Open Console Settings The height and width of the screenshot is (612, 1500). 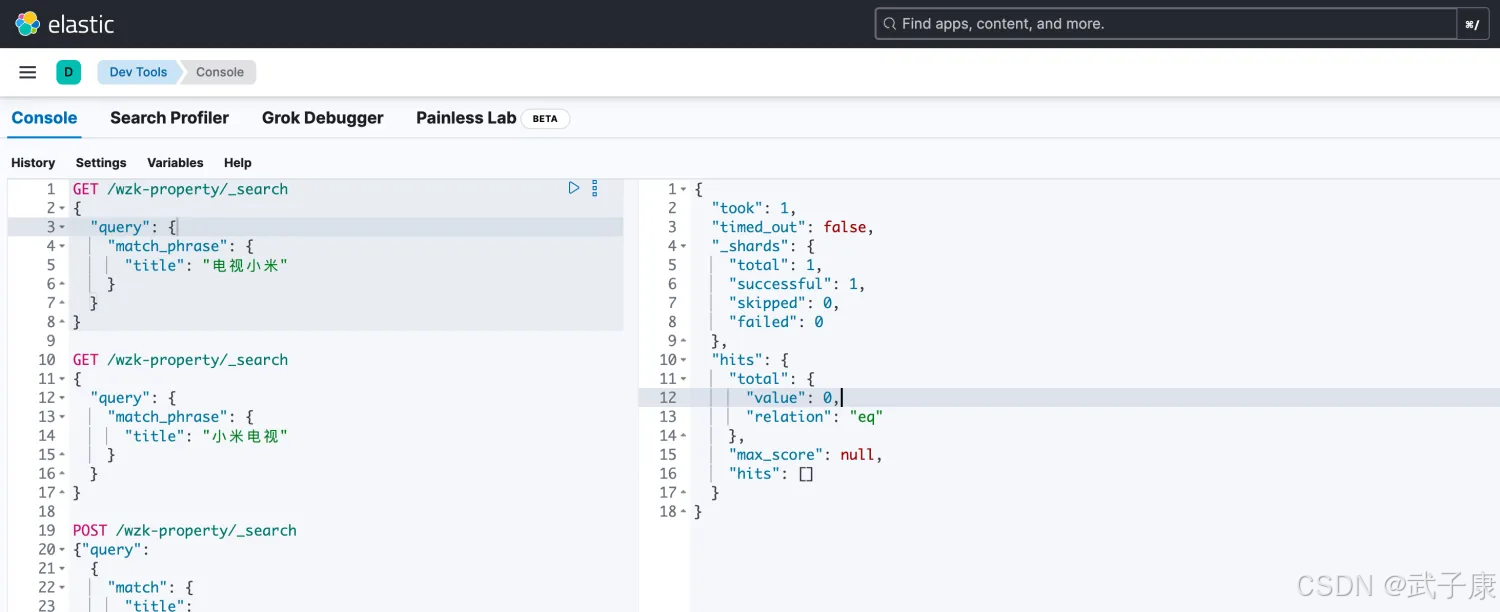[x=101, y=163]
